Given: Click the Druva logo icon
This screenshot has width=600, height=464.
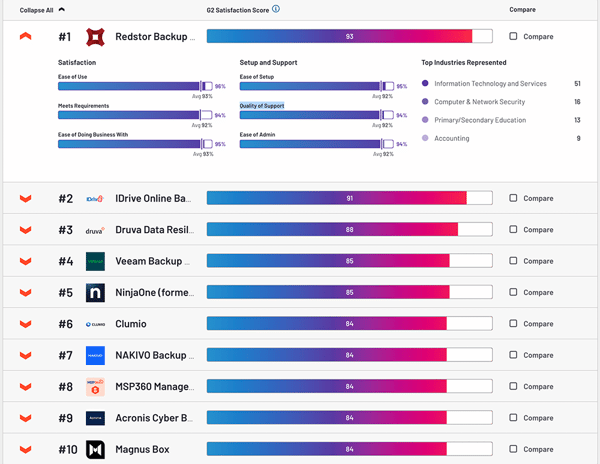Looking at the screenshot, I should [x=95, y=230].
